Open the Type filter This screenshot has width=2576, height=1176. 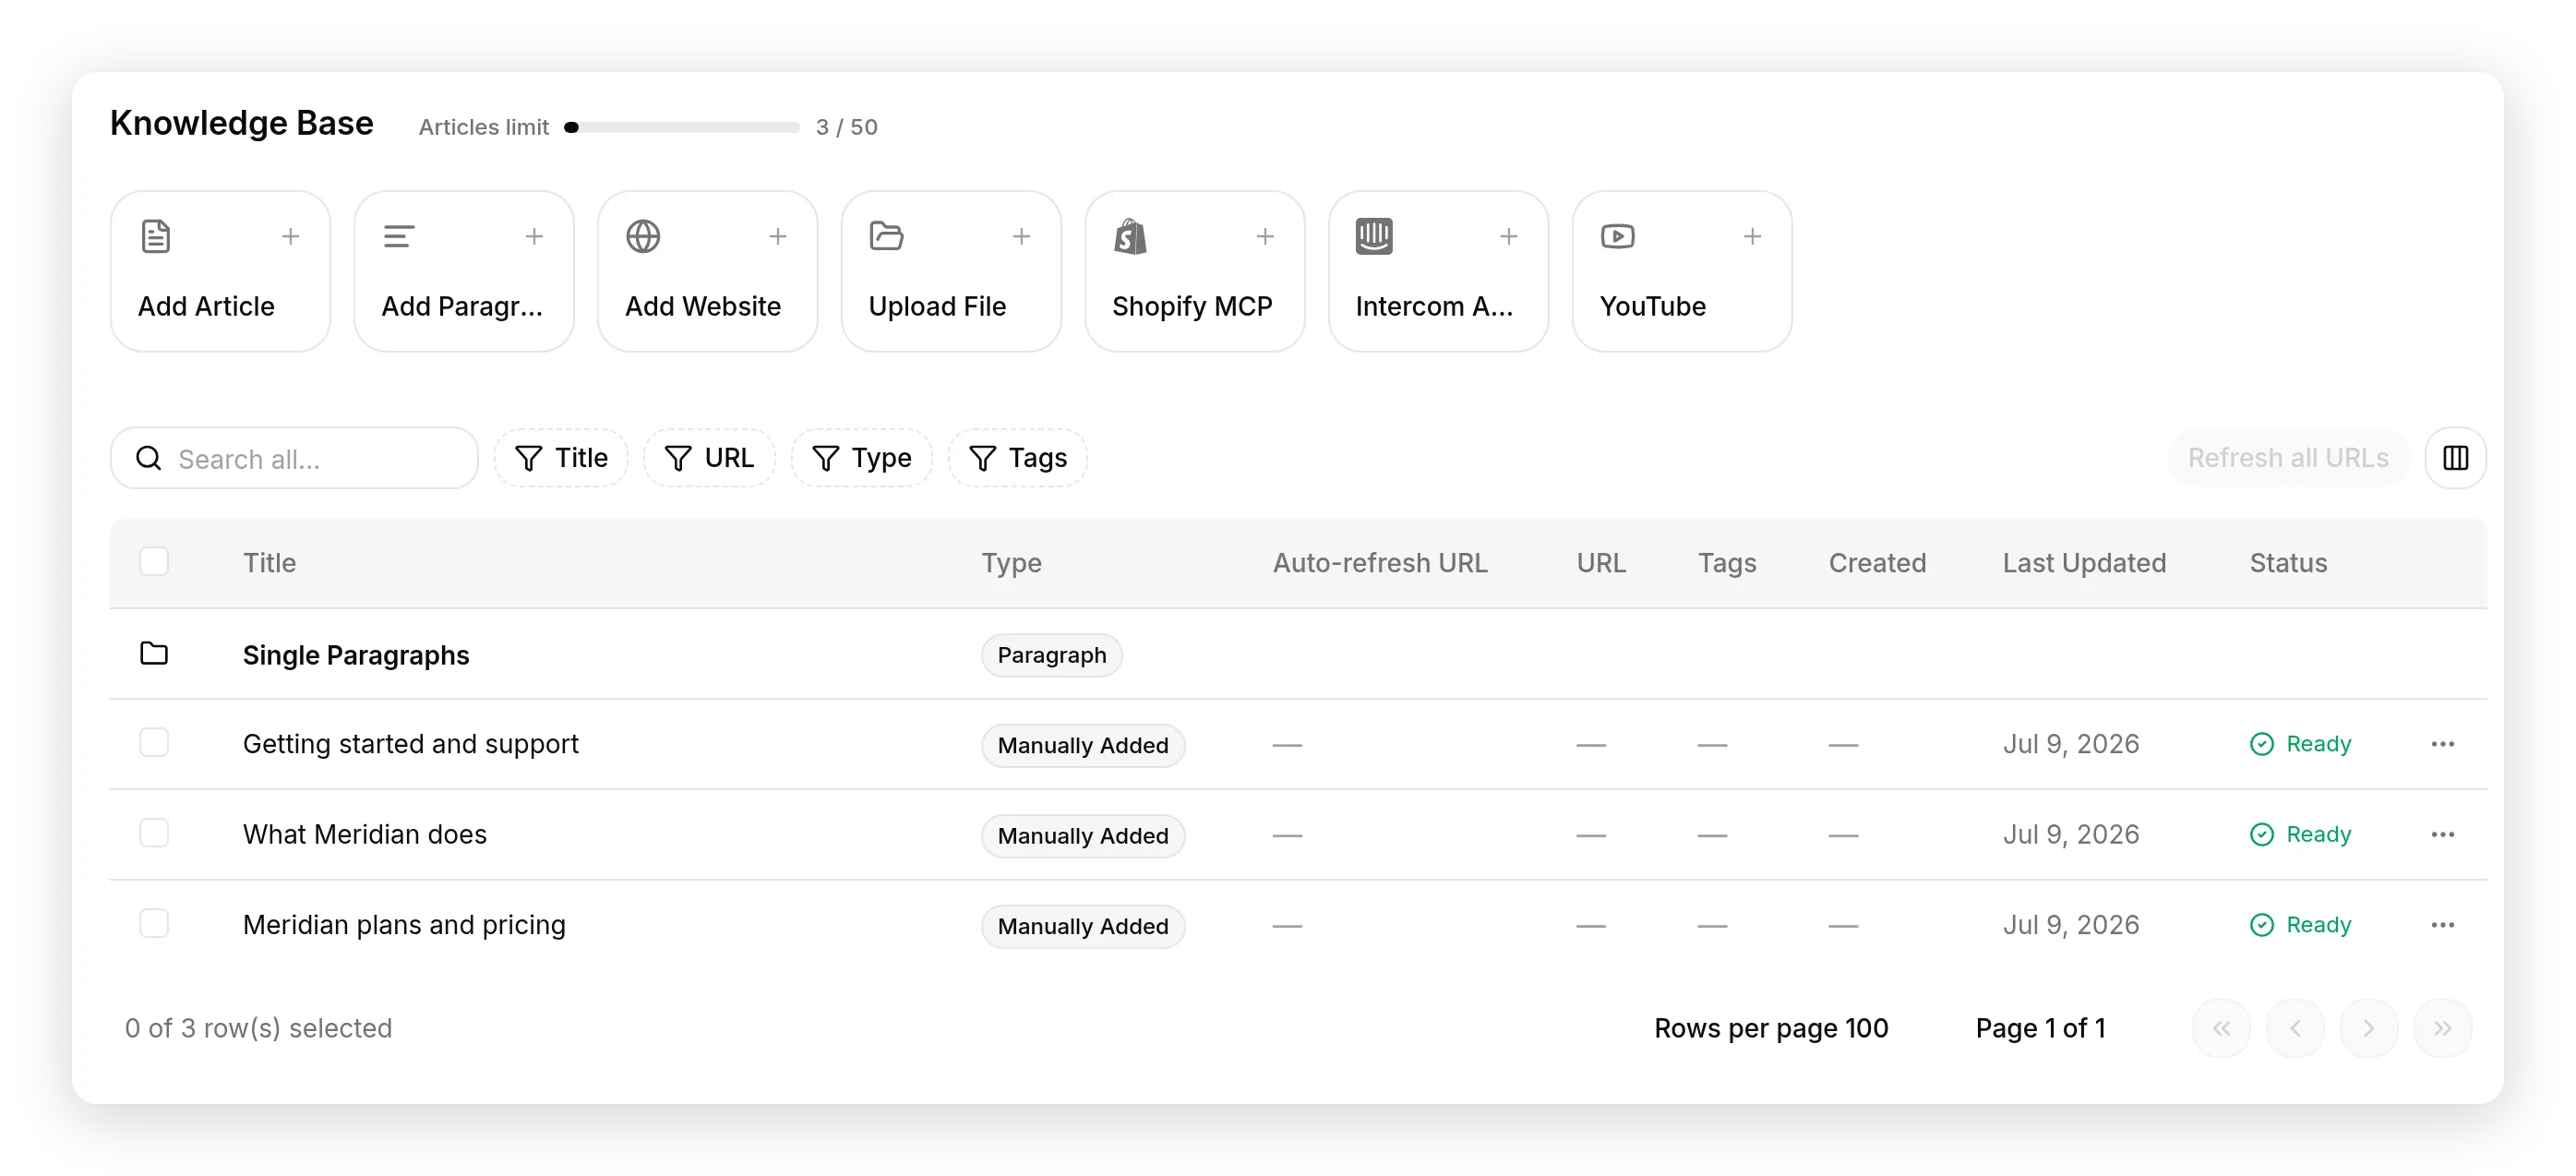pos(862,458)
